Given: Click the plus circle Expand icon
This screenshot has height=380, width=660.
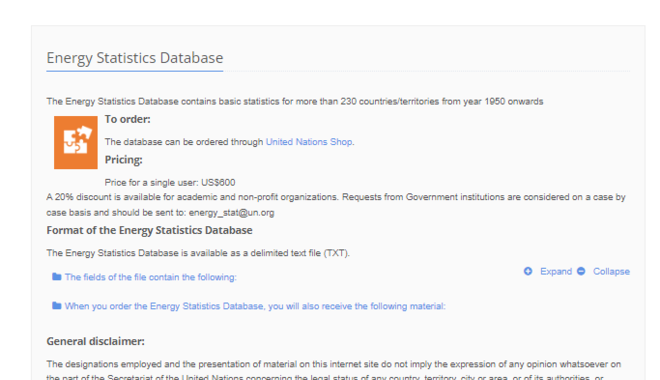Looking at the screenshot, I should coord(528,271).
